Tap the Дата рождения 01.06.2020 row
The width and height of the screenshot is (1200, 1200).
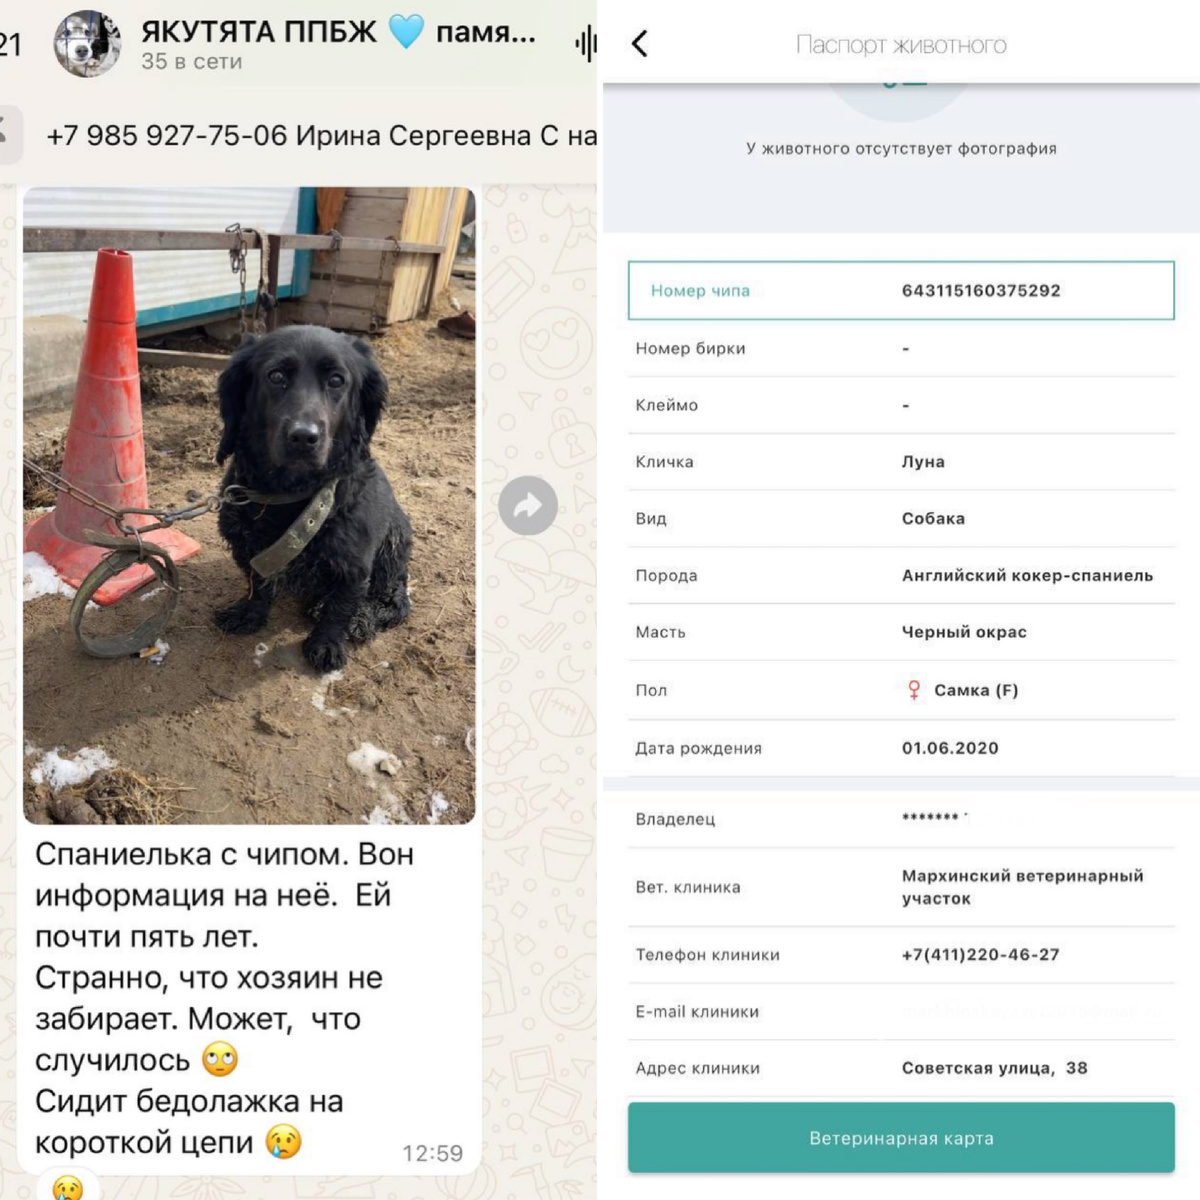pyautogui.click(x=901, y=748)
